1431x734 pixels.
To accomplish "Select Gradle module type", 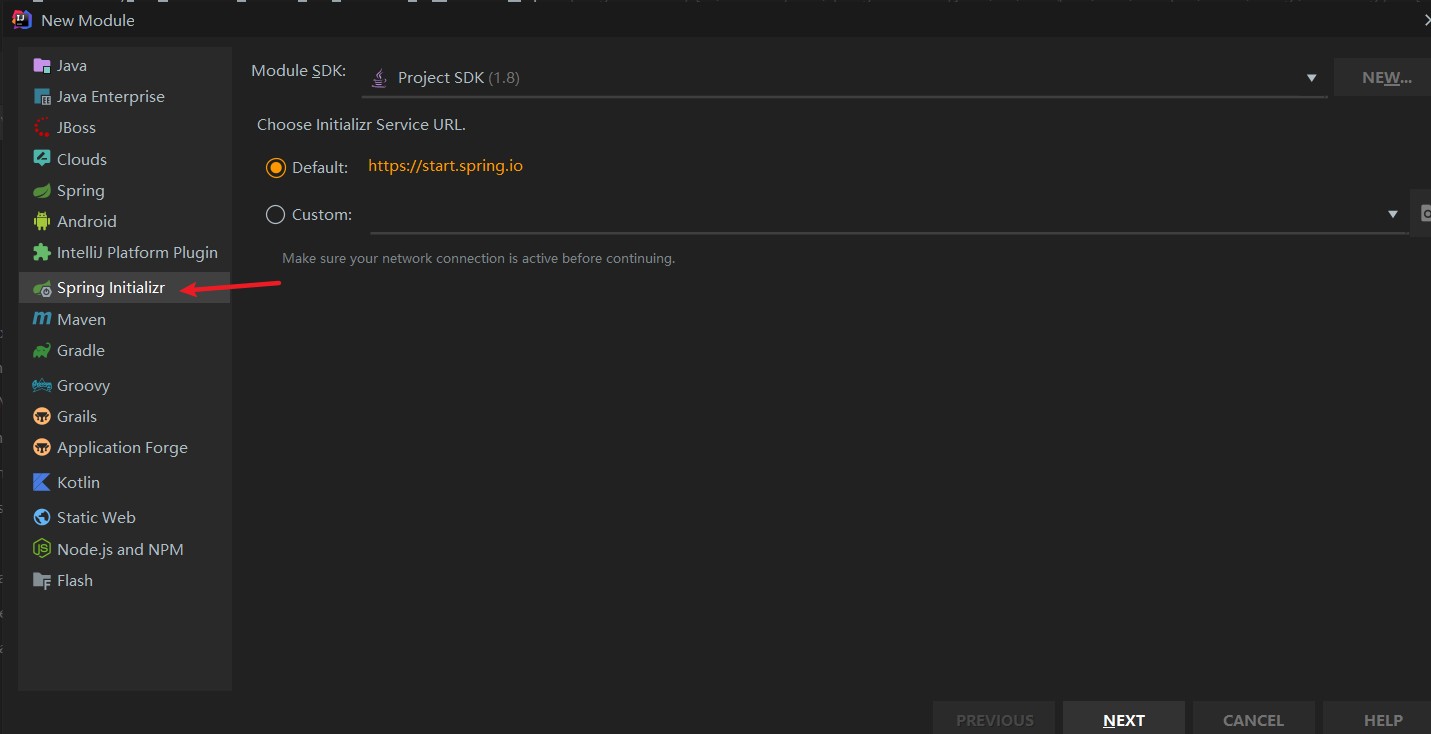I will coord(124,350).
